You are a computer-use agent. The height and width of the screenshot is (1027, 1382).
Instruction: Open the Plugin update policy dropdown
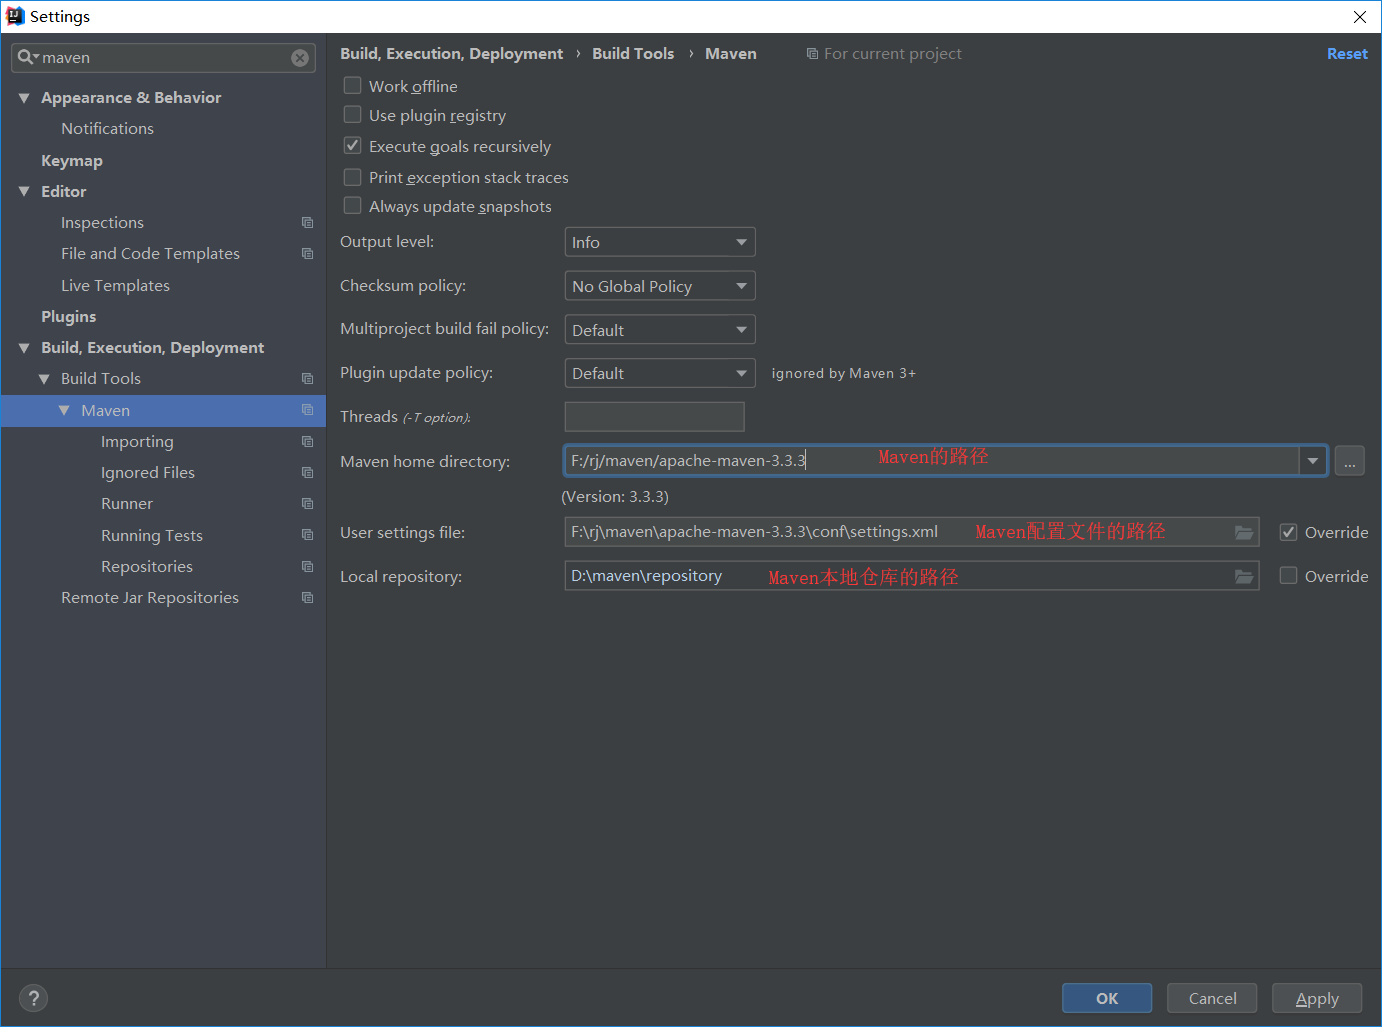point(660,373)
